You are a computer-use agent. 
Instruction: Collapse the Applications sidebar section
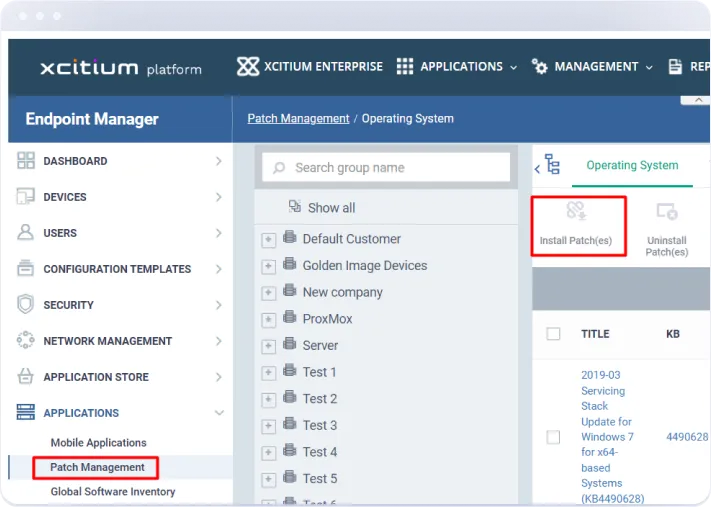219,413
